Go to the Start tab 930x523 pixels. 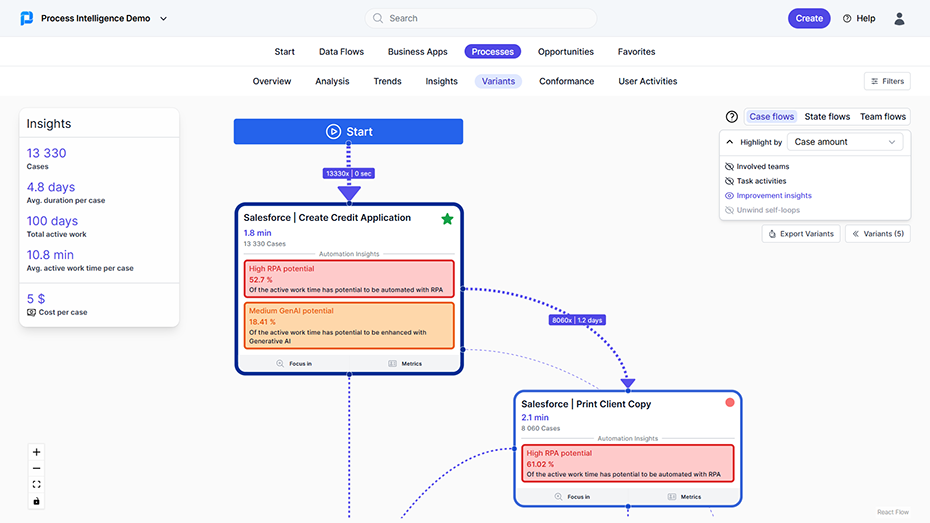point(285,52)
